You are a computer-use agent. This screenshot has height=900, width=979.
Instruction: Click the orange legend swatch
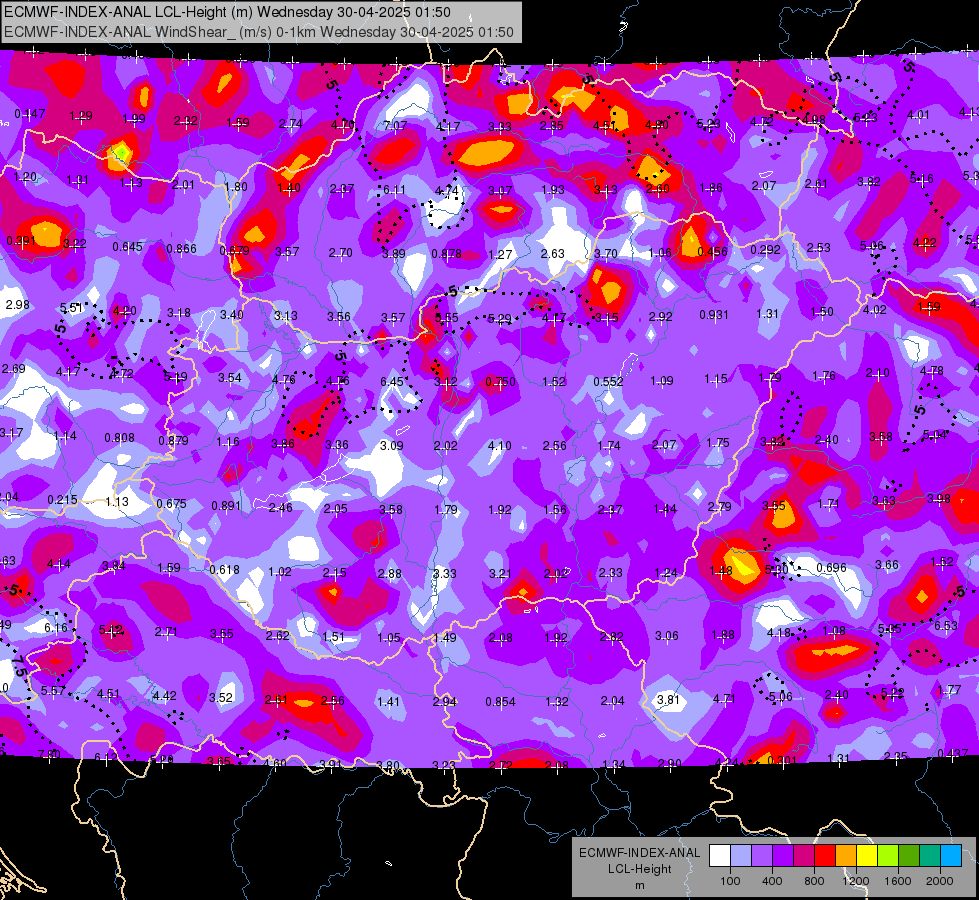(846, 855)
